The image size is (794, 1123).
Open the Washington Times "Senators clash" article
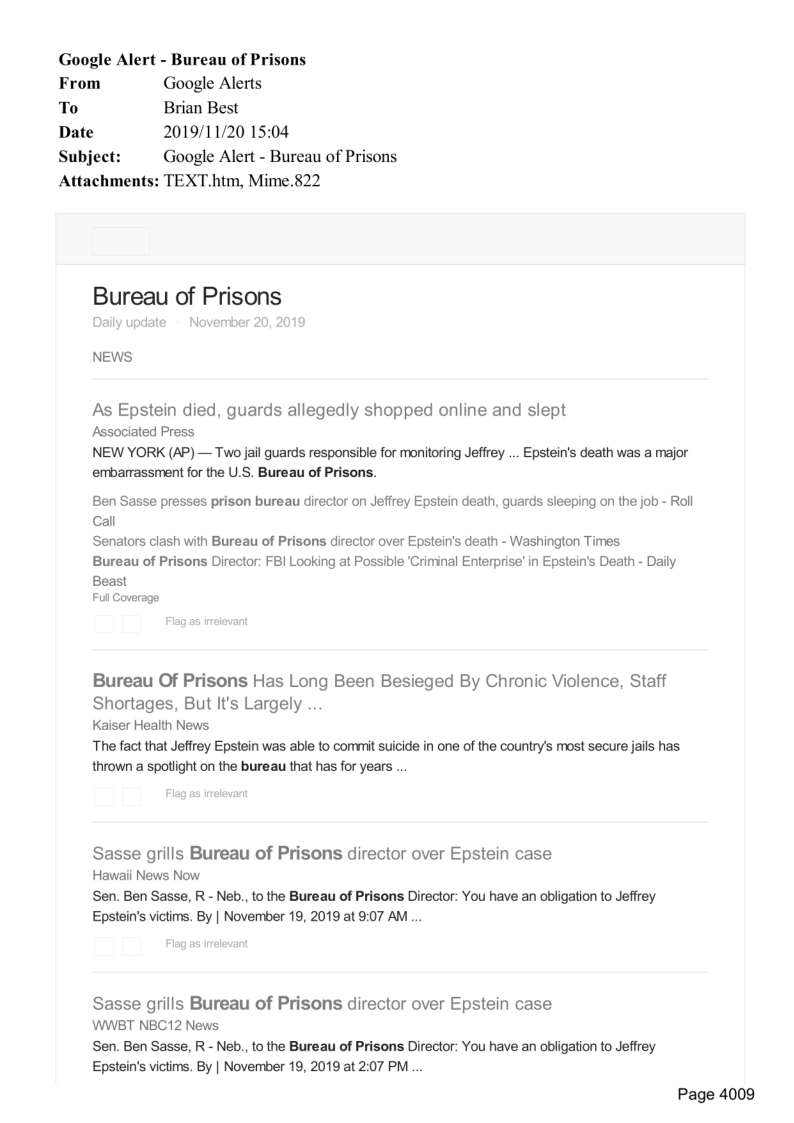click(x=355, y=541)
